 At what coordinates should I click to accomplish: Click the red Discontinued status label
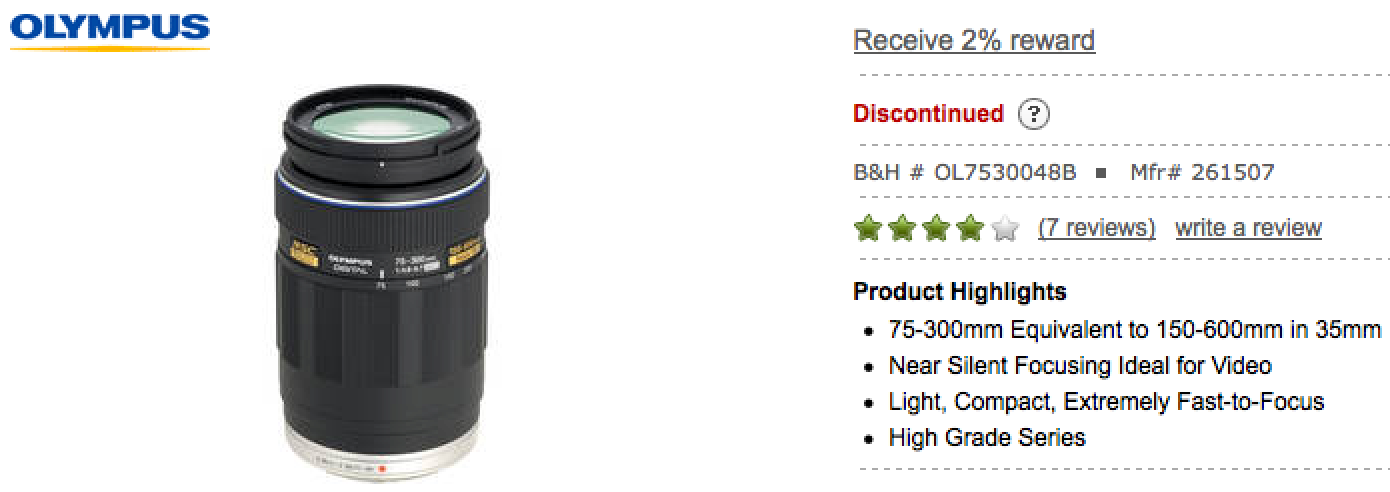(x=928, y=114)
